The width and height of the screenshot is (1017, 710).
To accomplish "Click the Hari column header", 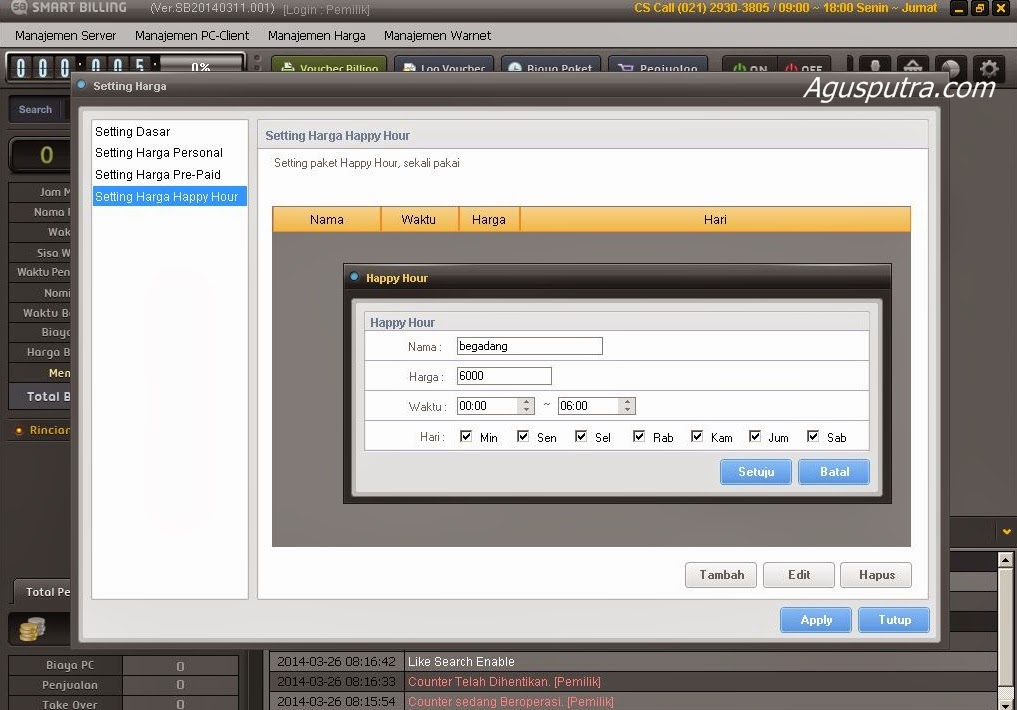I will click(x=715, y=219).
